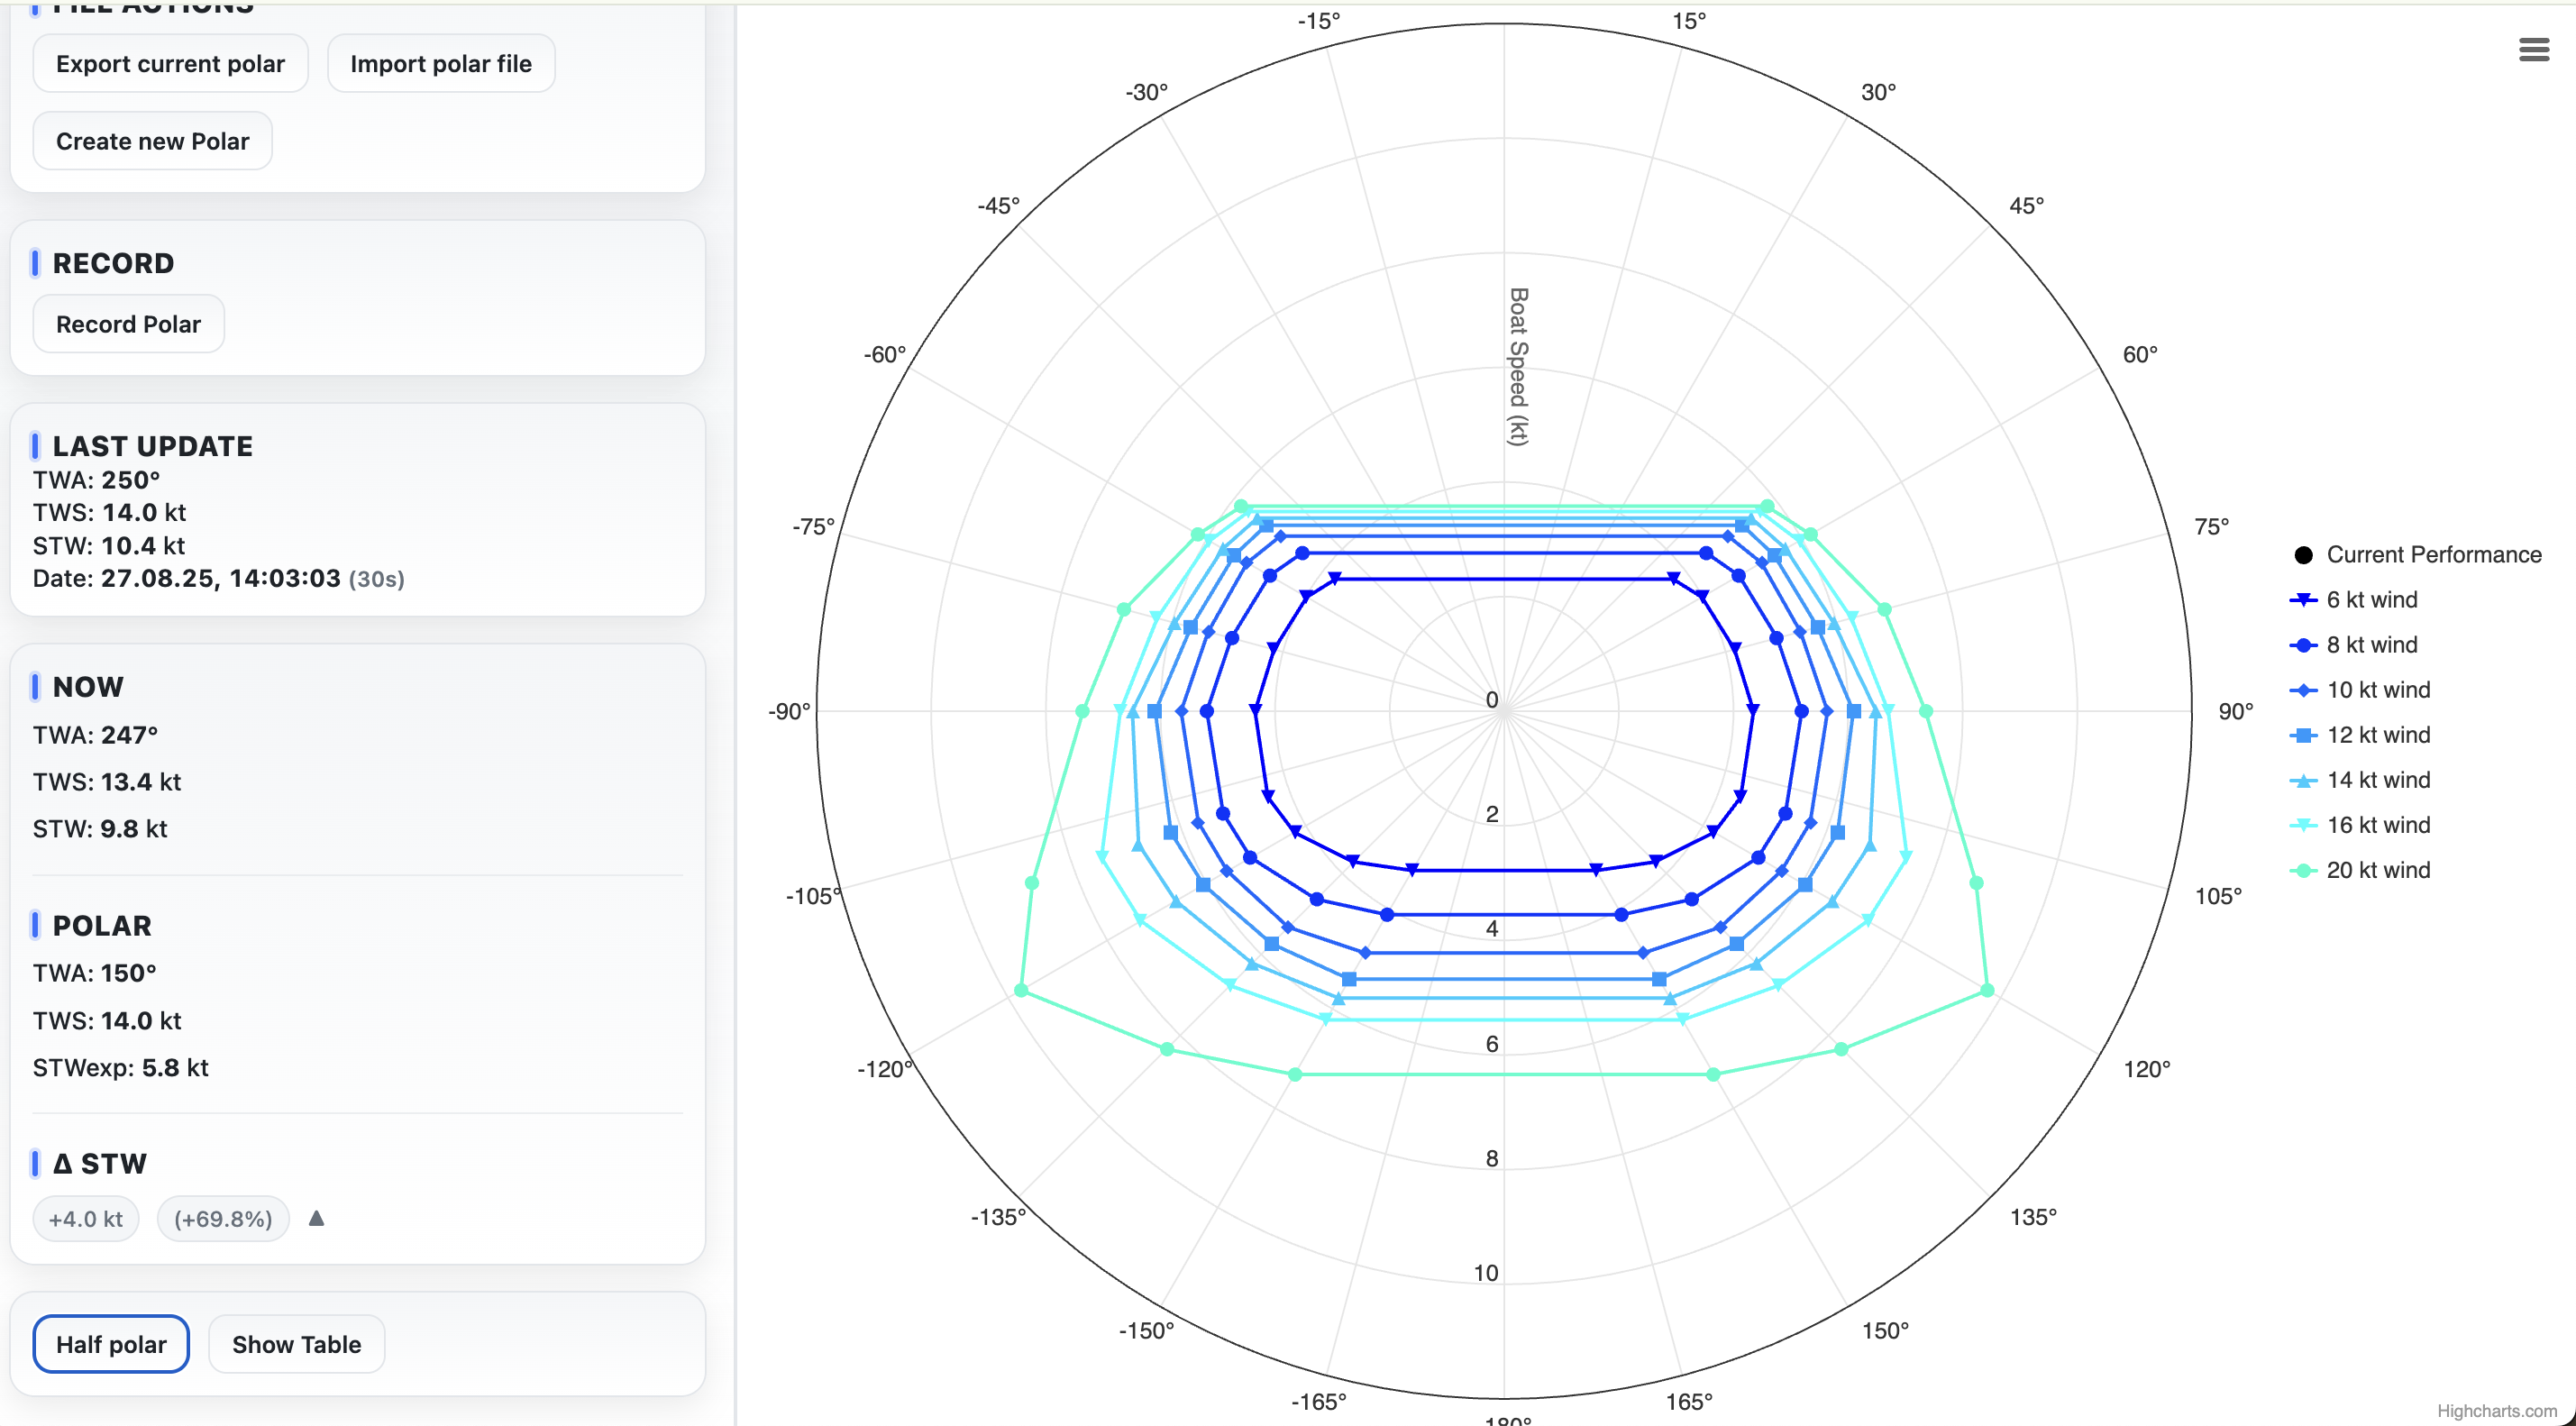Toggle the Half polar view button
The width and height of the screenshot is (2576, 1426).
click(111, 1344)
